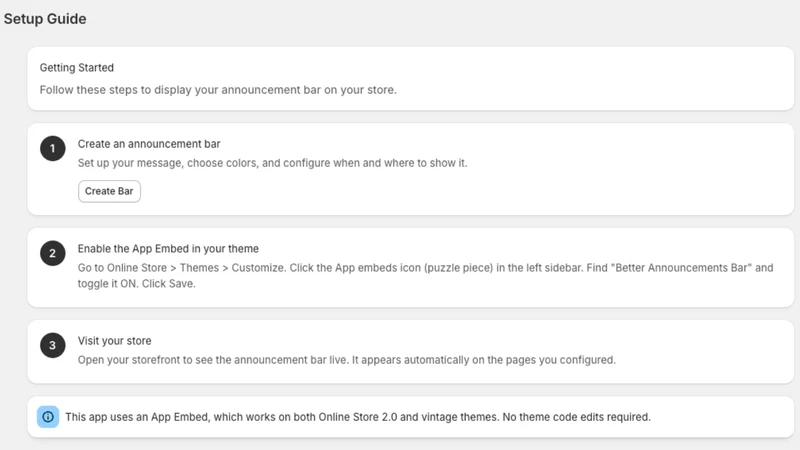Screen dimensions: 800x450
Task: Click the Follow these steps description text
Action: pyautogui.click(x=218, y=90)
